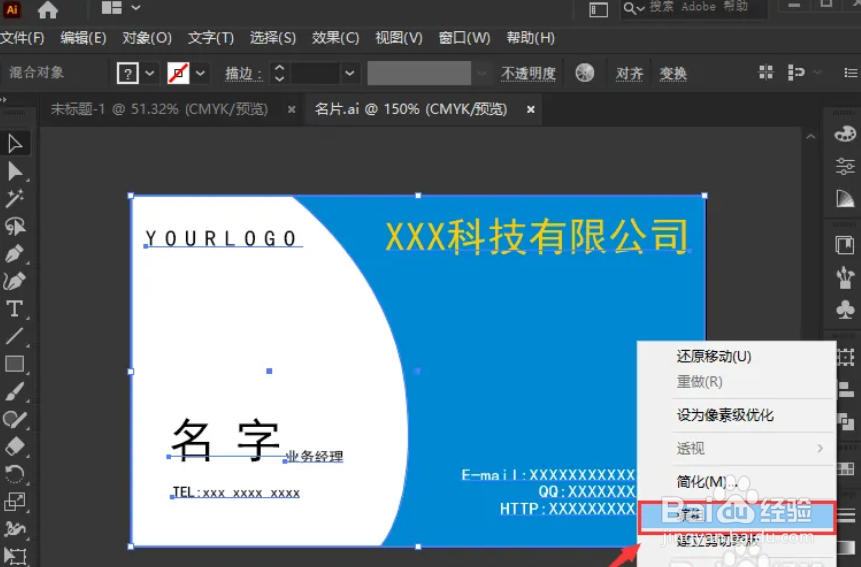Open the stroke weight dropdown

pos(349,73)
